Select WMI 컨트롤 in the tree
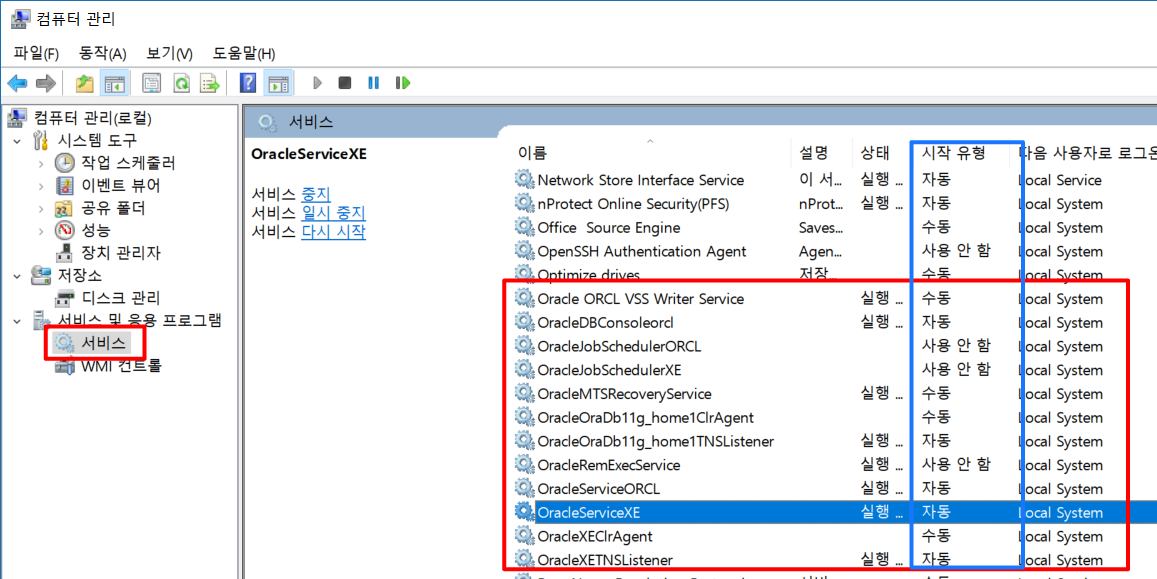The height and width of the screenshot is (579, 1157). click(x=121, y=366)
